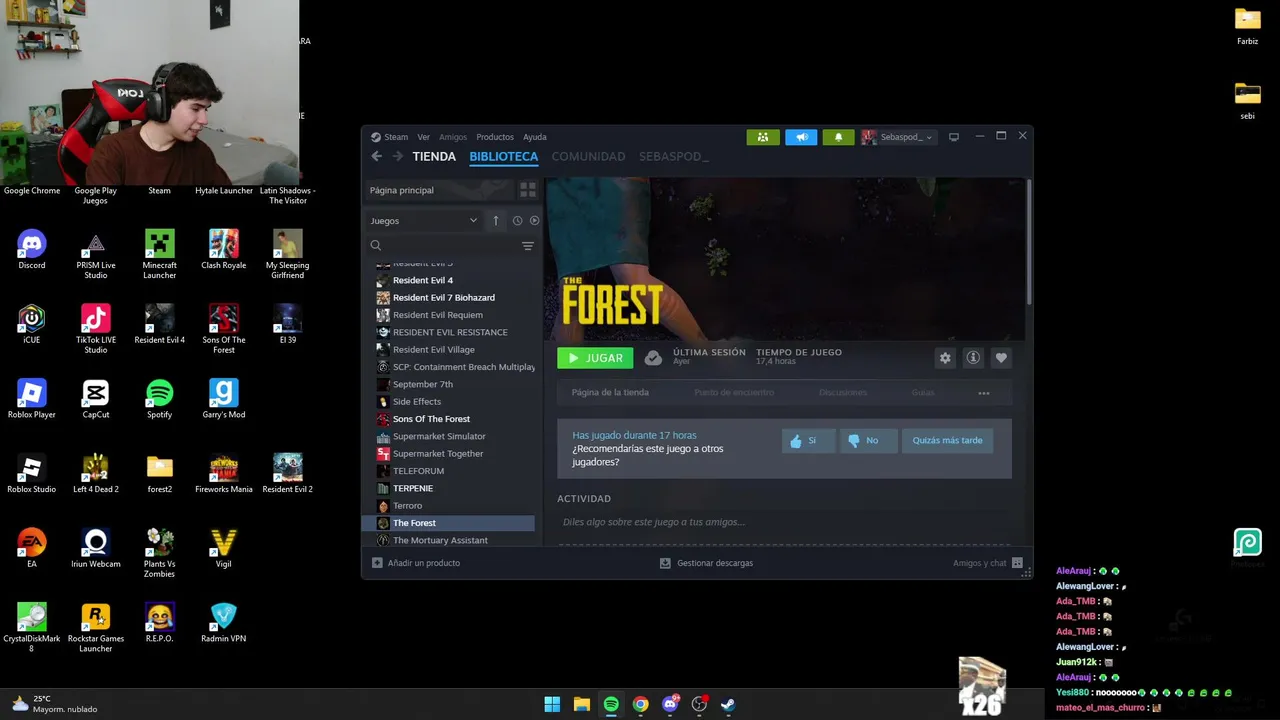
Task: Open Garry's Mod desktop shortcut
Action: tap(223, 399)
